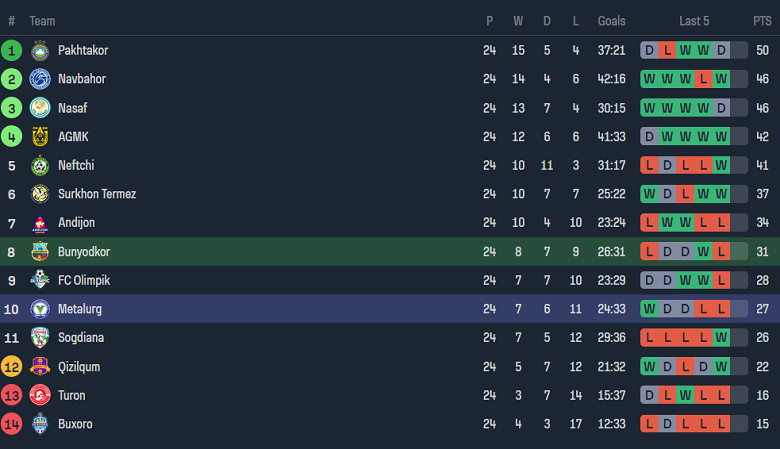Click Pakhtakor's first draw result in Last 5
Viewport: 780px width, 449px height.
[x=649, y=50]
